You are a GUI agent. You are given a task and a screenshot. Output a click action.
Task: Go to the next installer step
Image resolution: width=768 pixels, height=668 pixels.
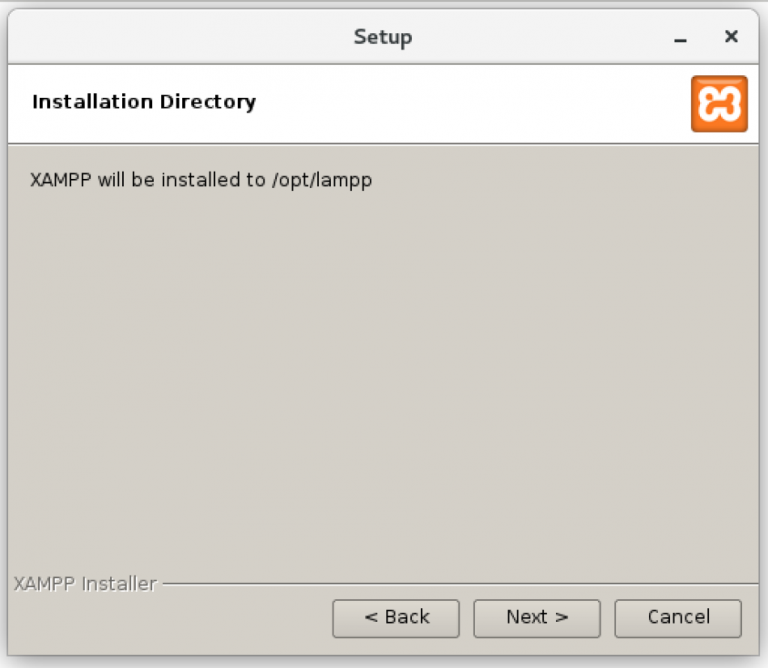click(536, 617)
